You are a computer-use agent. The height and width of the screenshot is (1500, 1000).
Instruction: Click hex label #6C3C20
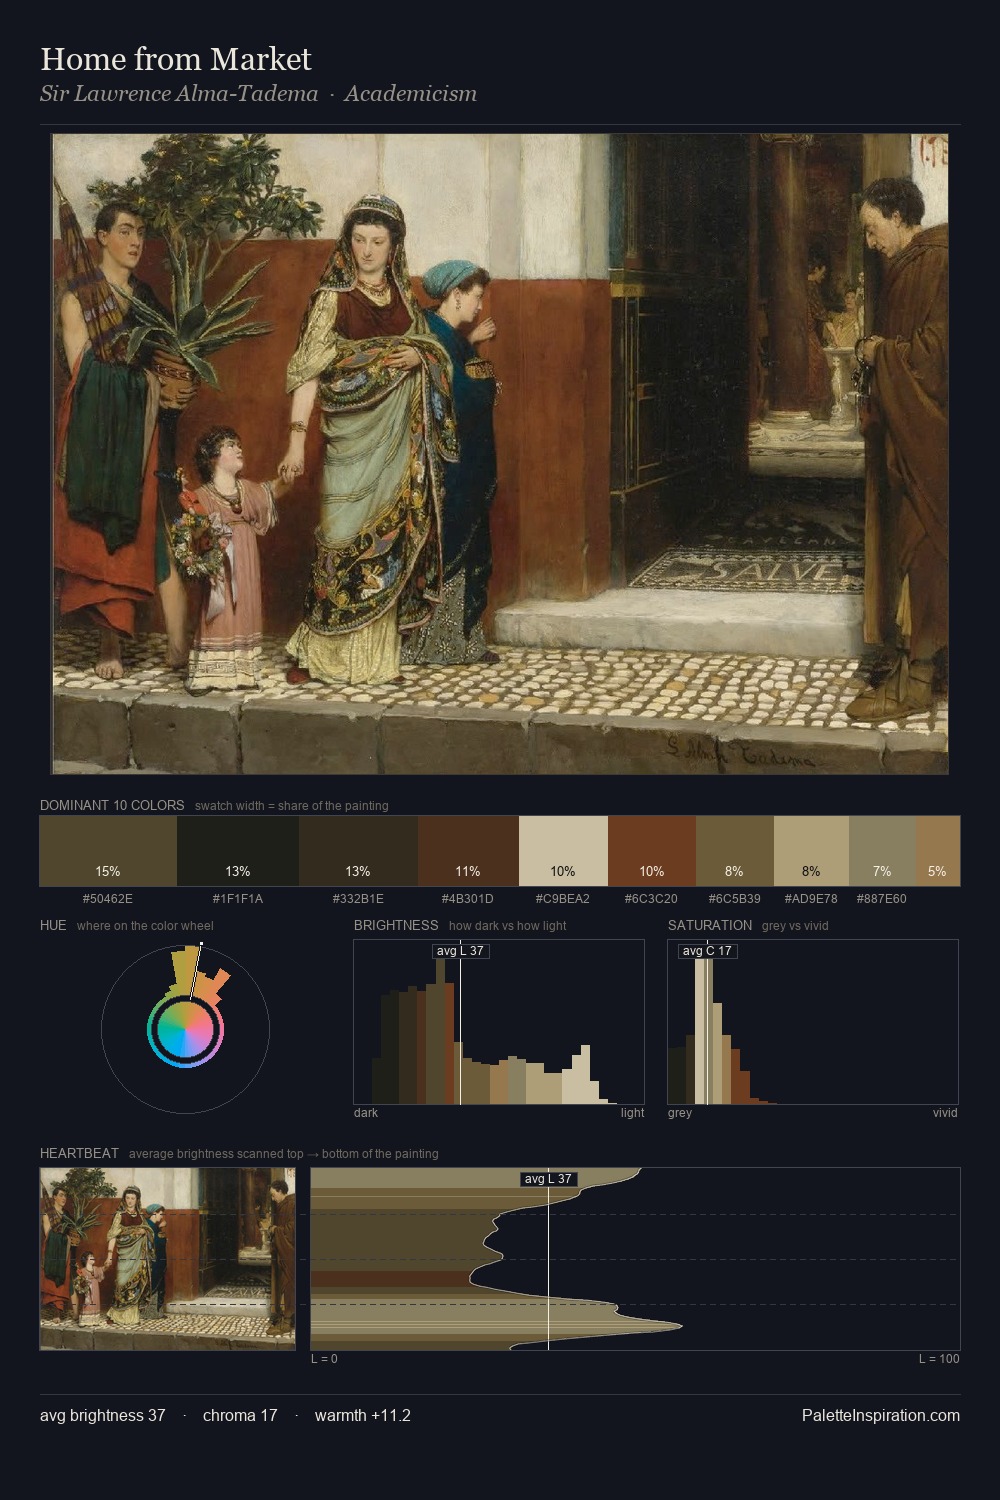[652, 899]
